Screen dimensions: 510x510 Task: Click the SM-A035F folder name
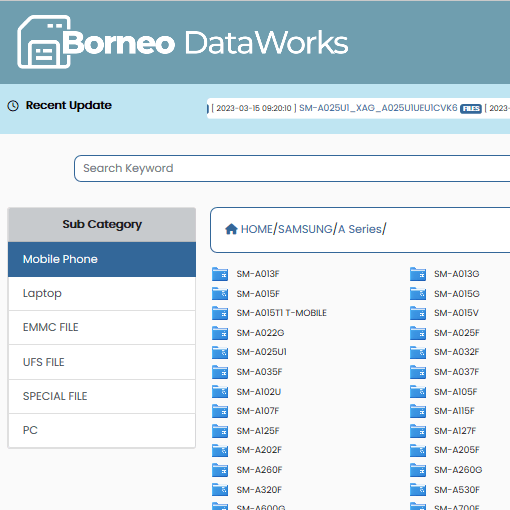(259, 372)
